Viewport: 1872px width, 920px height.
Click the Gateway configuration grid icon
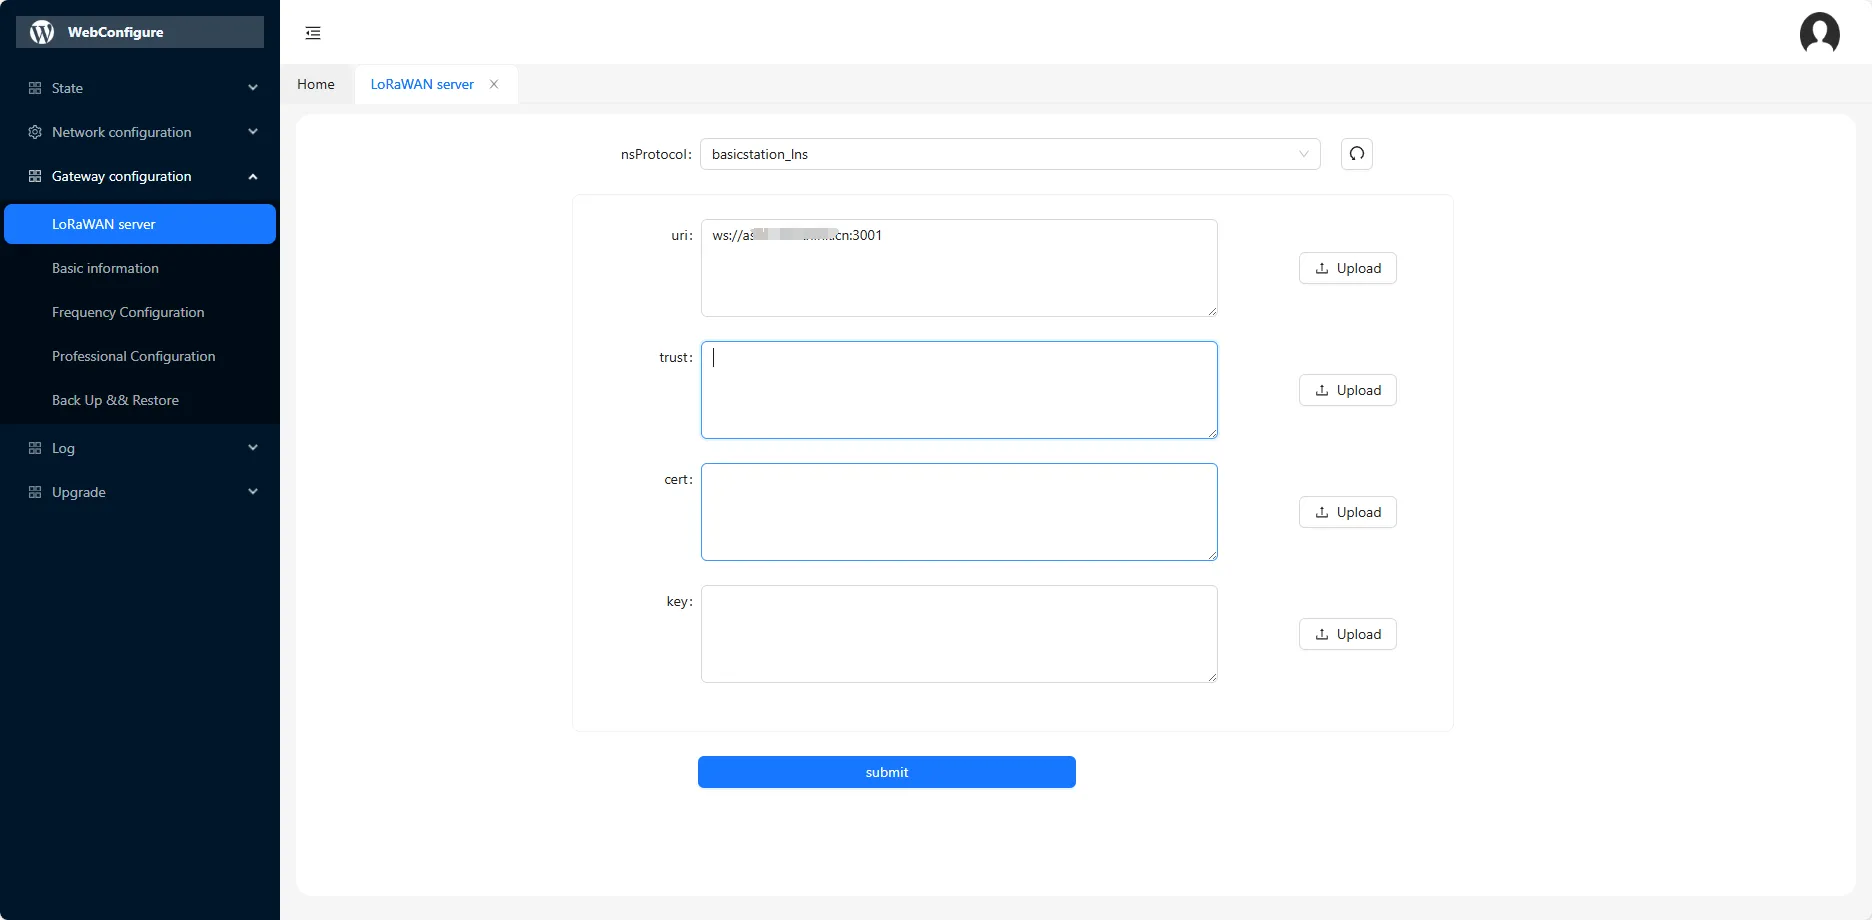click(35, 176)
